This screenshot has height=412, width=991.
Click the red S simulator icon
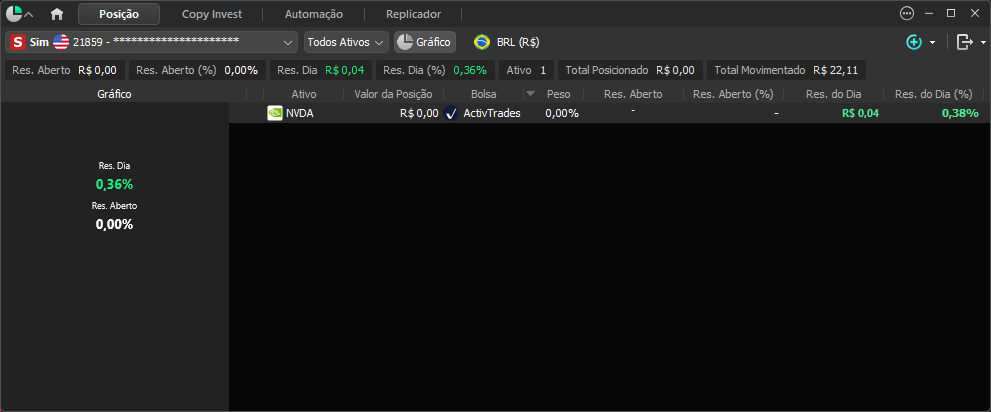pos(17,42)
